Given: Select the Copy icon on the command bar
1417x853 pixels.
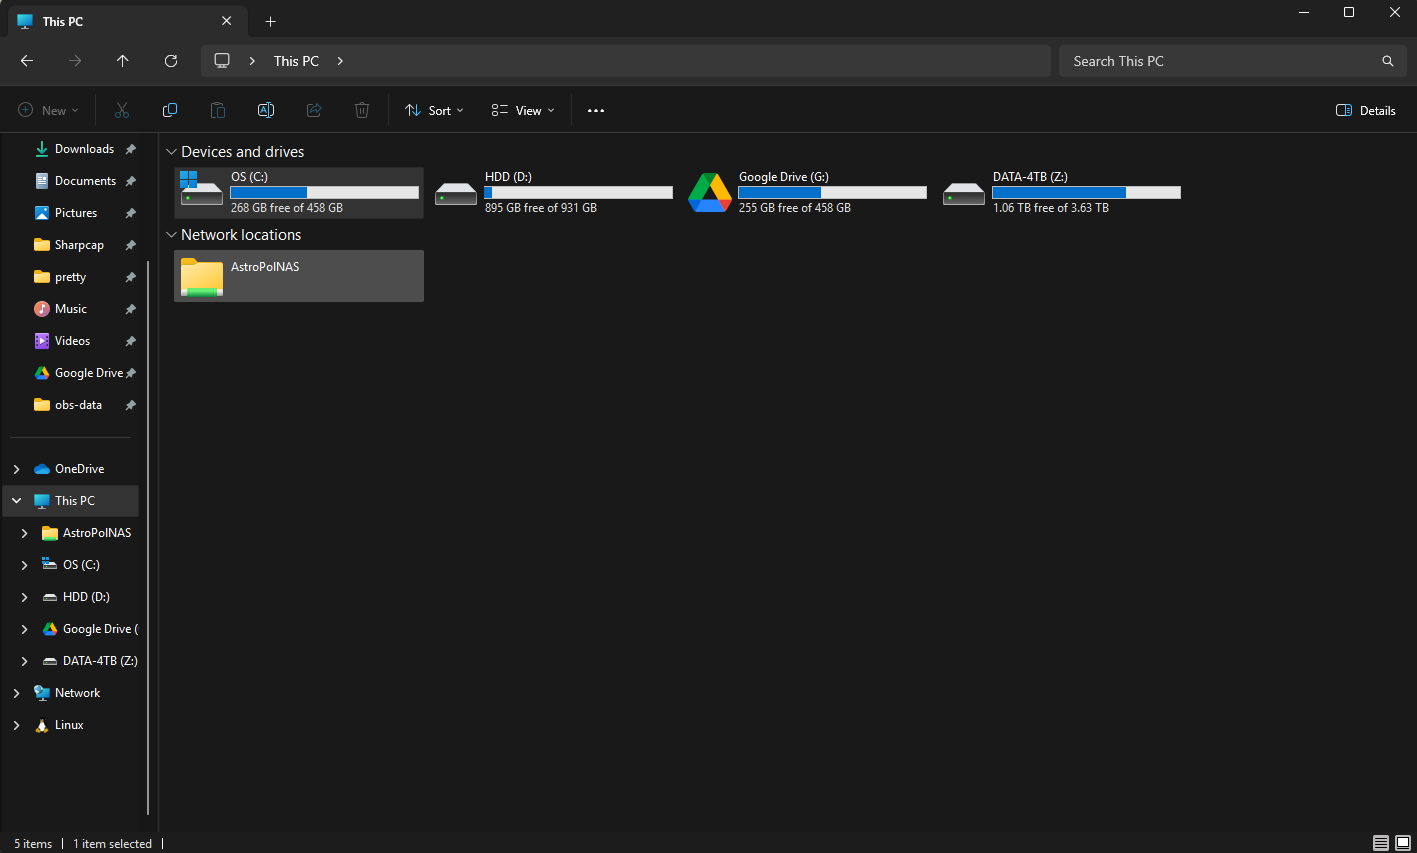Looking at the screenshot, I should [x=170, y=110].
